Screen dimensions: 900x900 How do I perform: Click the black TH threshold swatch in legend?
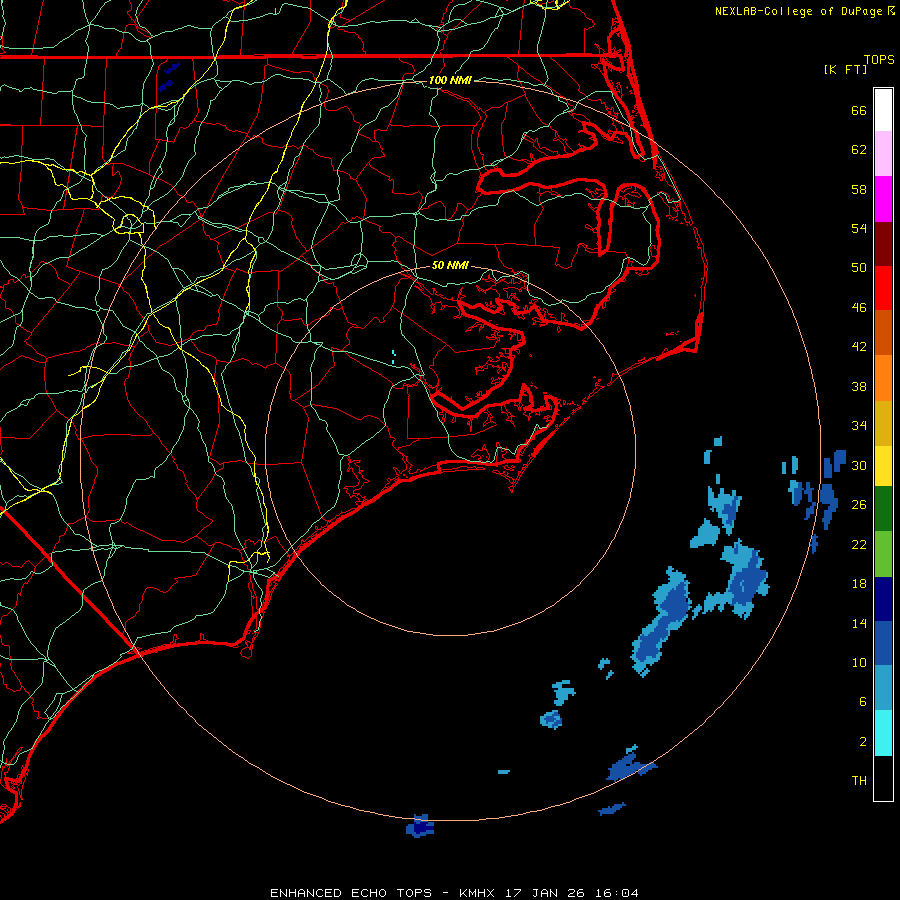[883, 778]
